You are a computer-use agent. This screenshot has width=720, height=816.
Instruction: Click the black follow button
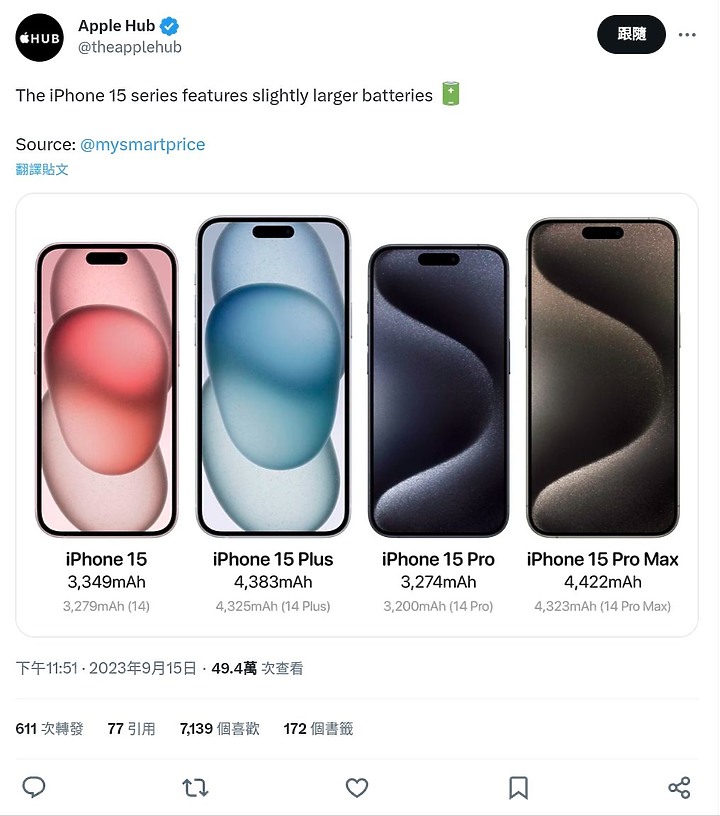click(631, 34)
